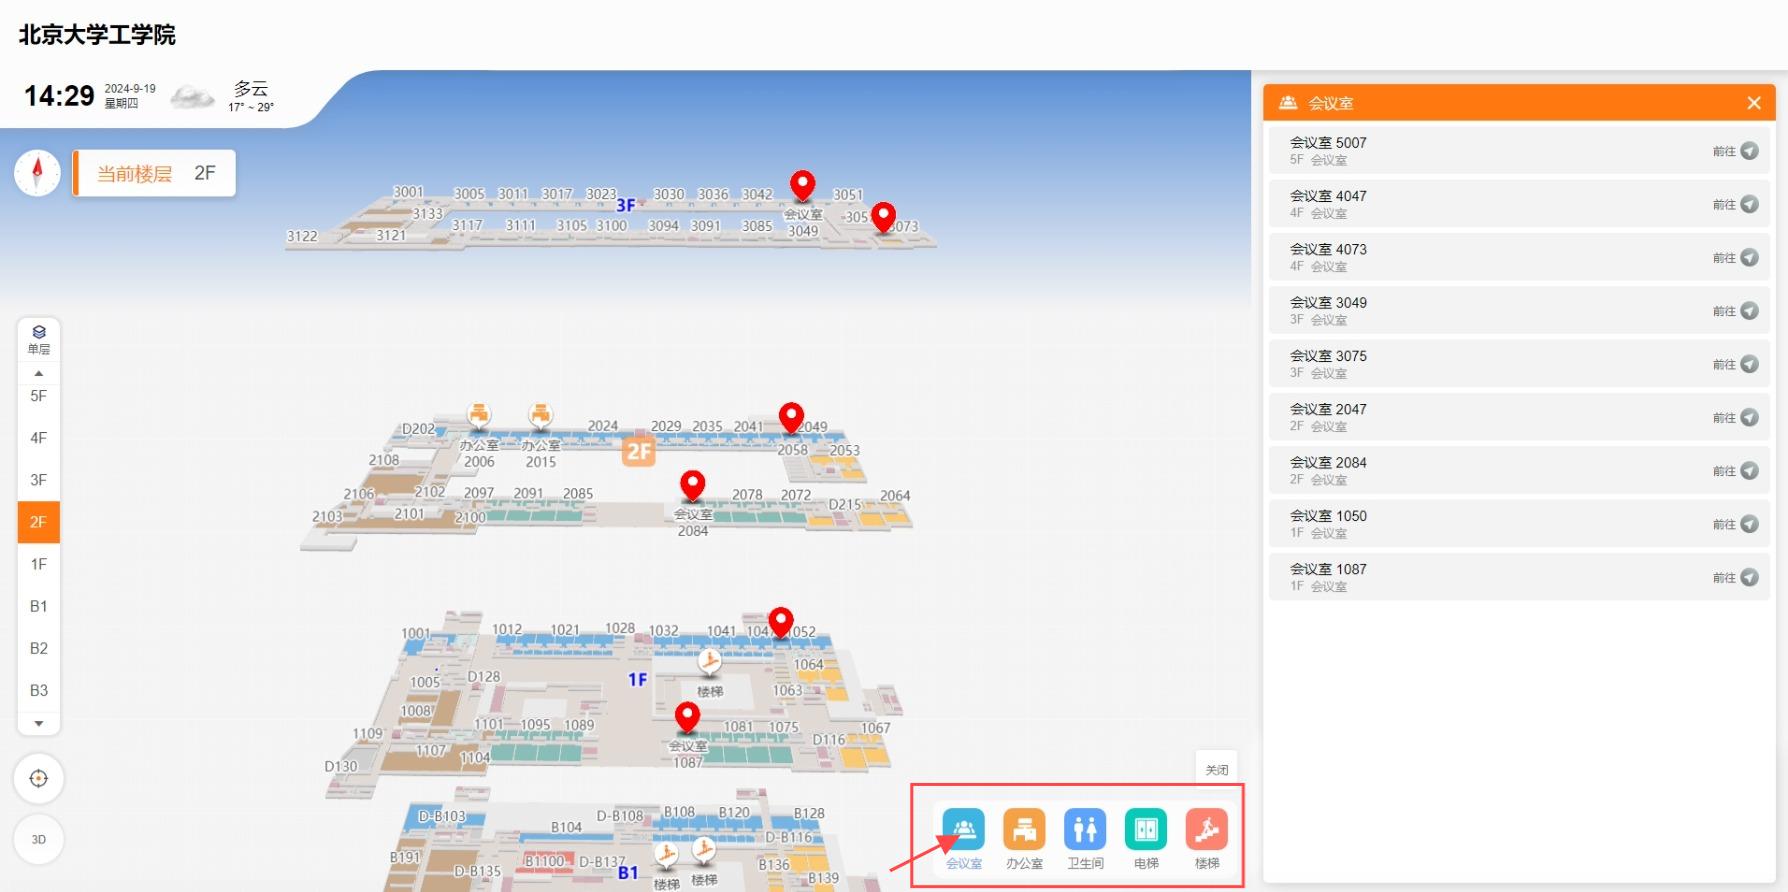This screenshot has height=892, width=1788.
Task: Click the locate/recenter map button
Action: coord(39,778)
